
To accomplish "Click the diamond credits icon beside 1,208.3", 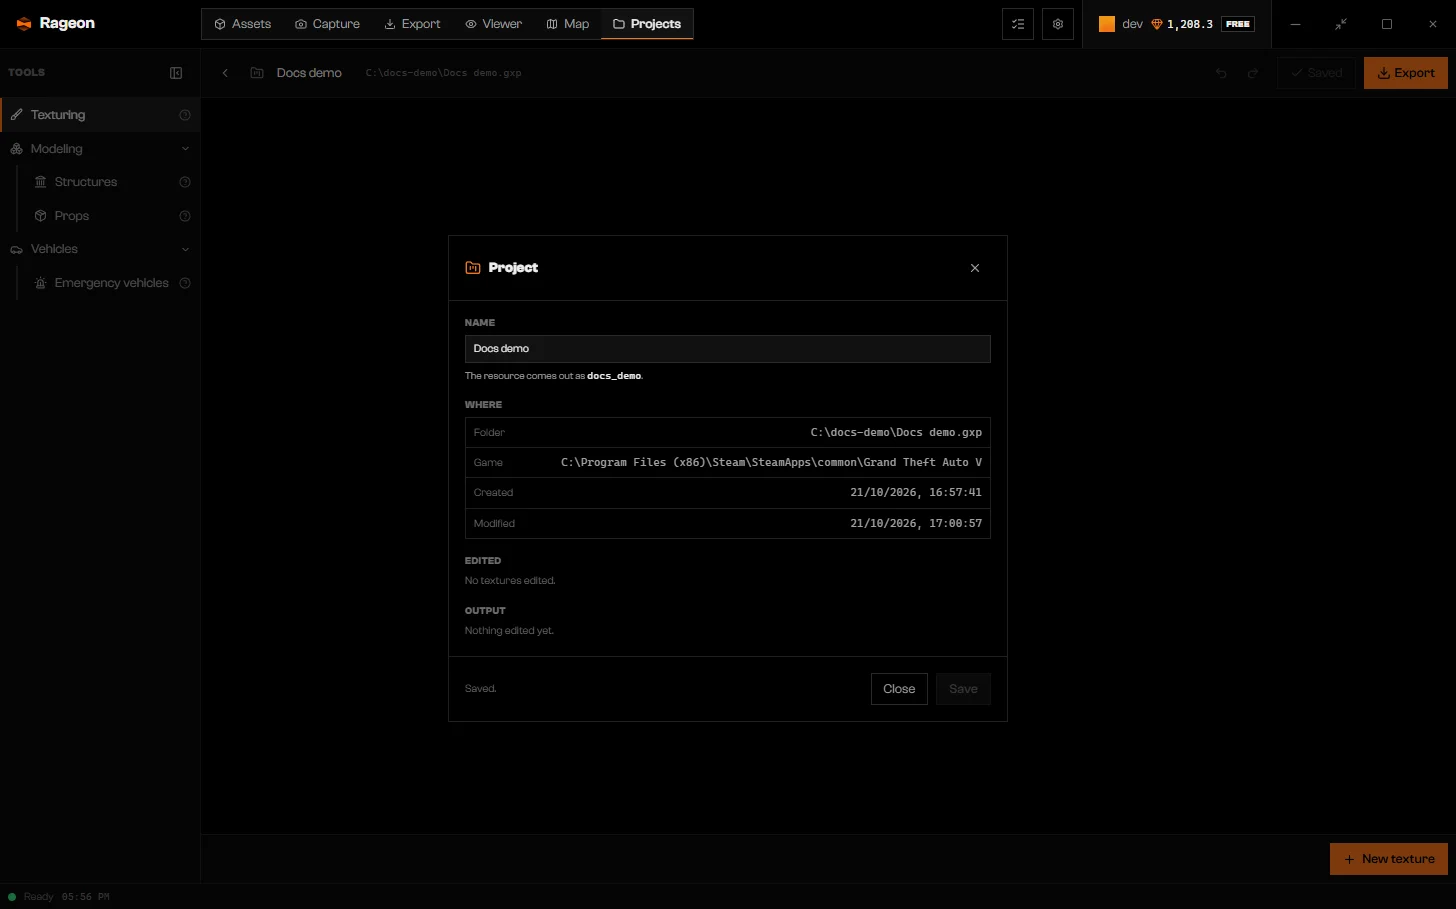I will tap(1157, 24).
